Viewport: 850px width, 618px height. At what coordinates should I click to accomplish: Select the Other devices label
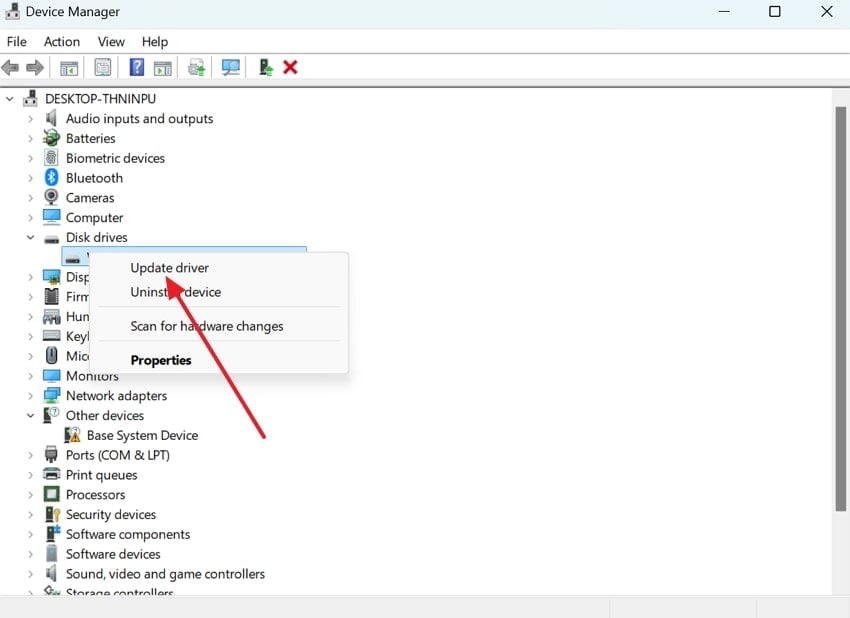[105, 415]
